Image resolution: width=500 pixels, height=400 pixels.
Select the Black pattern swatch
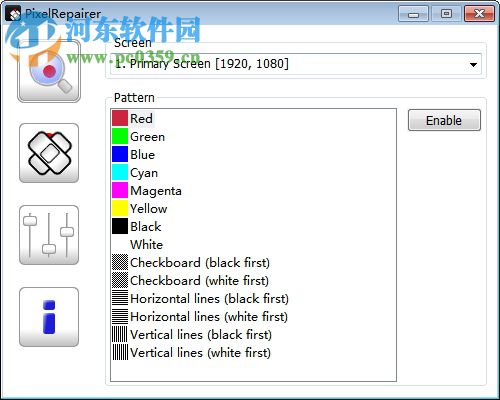point(120,226)
